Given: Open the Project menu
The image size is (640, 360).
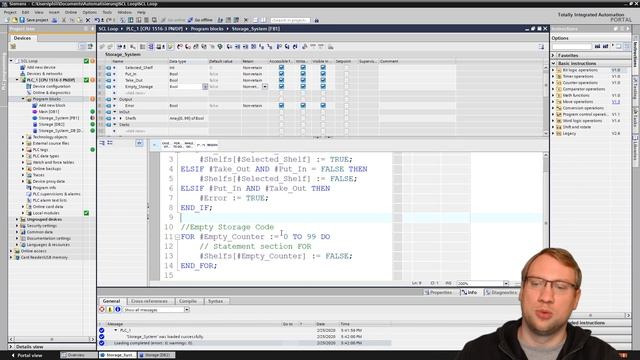Looking at the screenshot, I should pos(10,12).
